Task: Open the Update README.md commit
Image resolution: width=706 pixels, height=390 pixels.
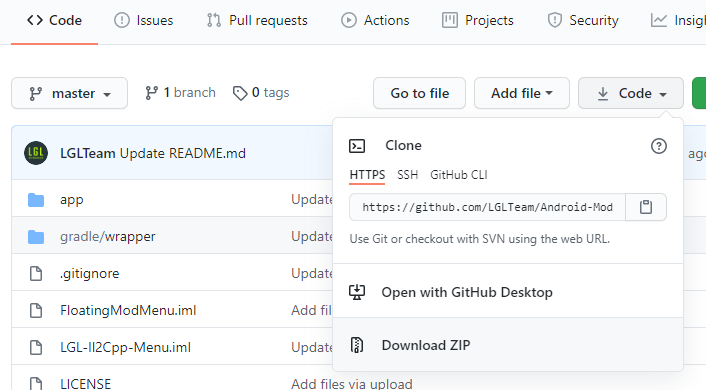Action: 183,154
